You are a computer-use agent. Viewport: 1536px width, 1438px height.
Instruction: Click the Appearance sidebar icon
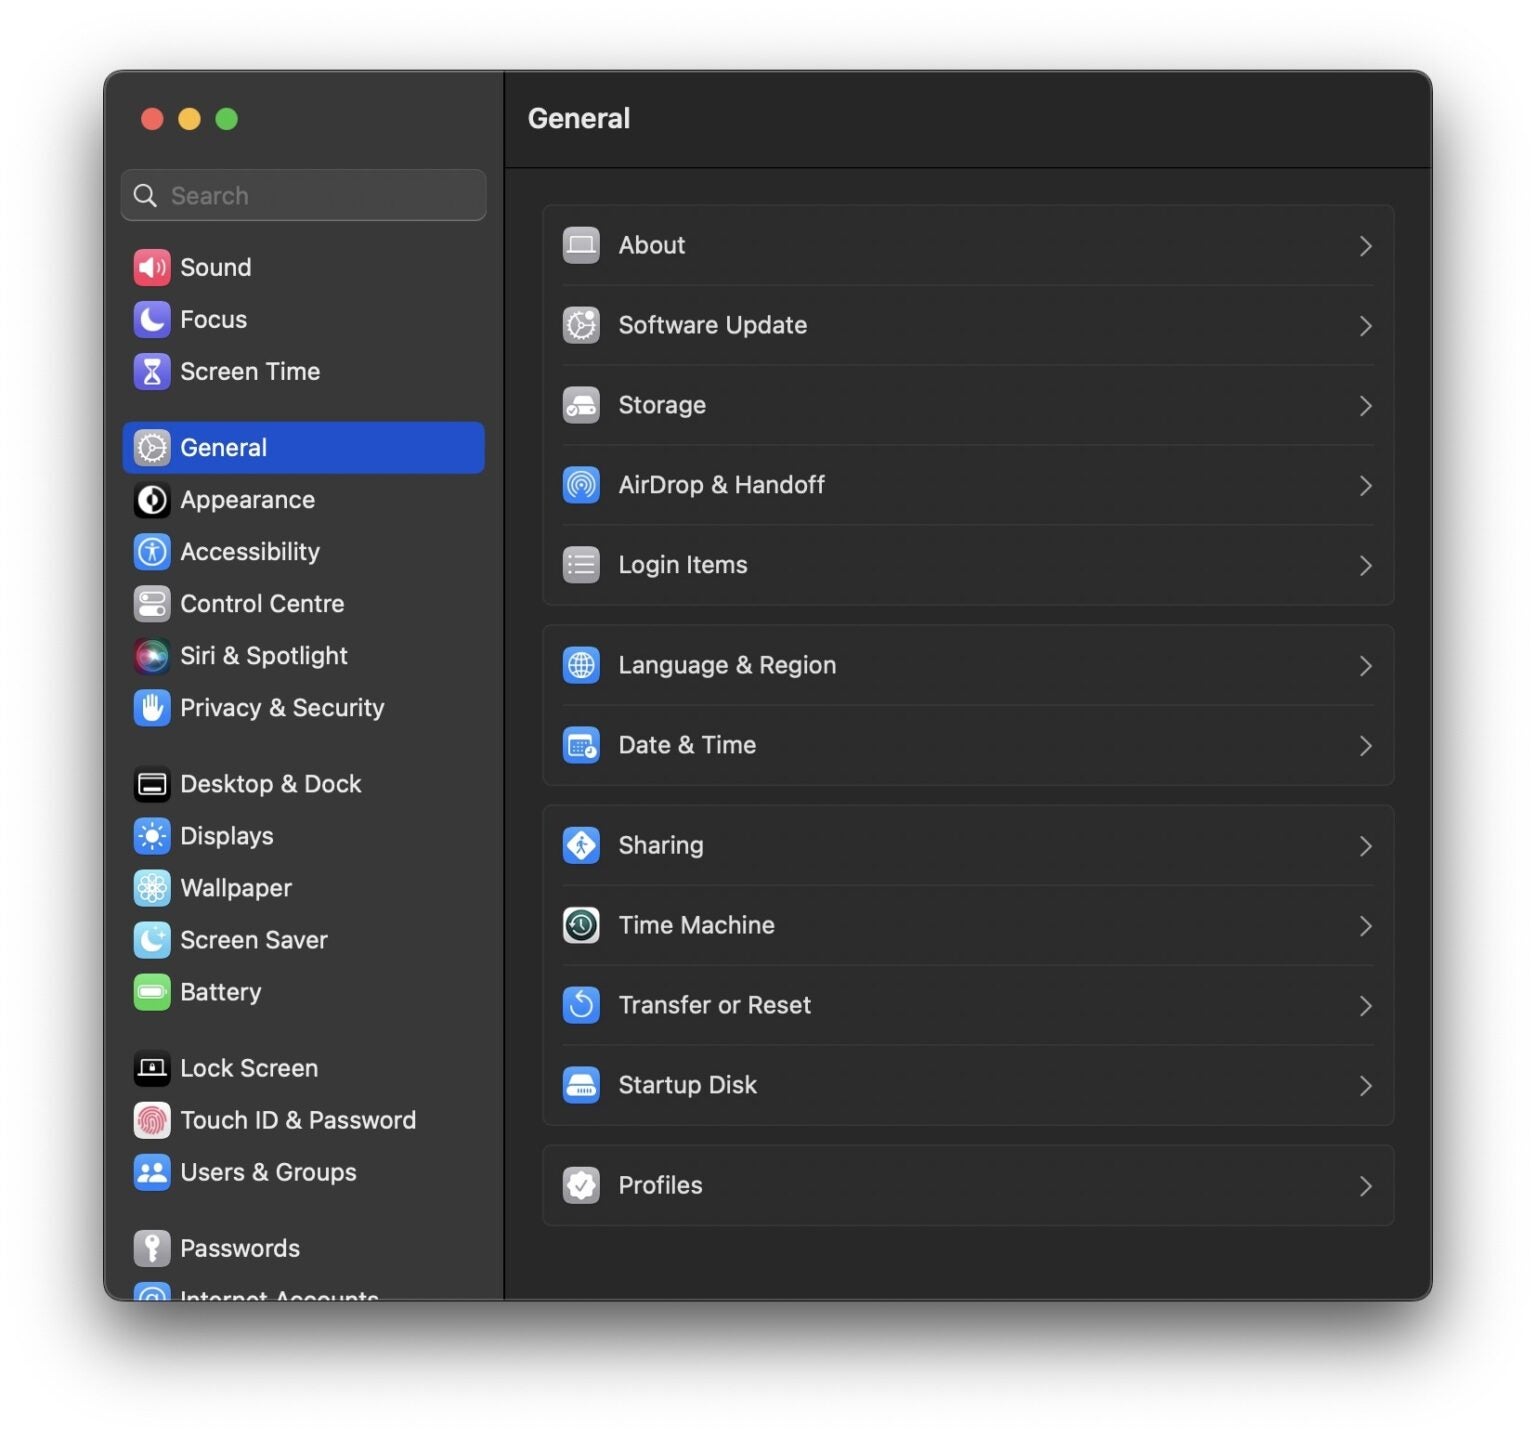(x=151, y=500)
